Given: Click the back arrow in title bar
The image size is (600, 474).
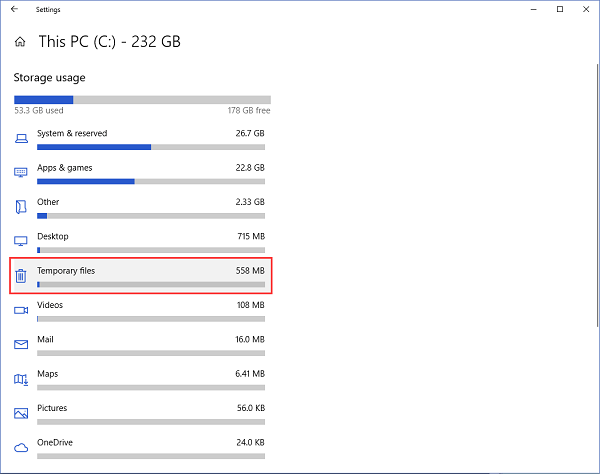Looking at the screenshot, I should pyautogui.click(x=13, y=9).
